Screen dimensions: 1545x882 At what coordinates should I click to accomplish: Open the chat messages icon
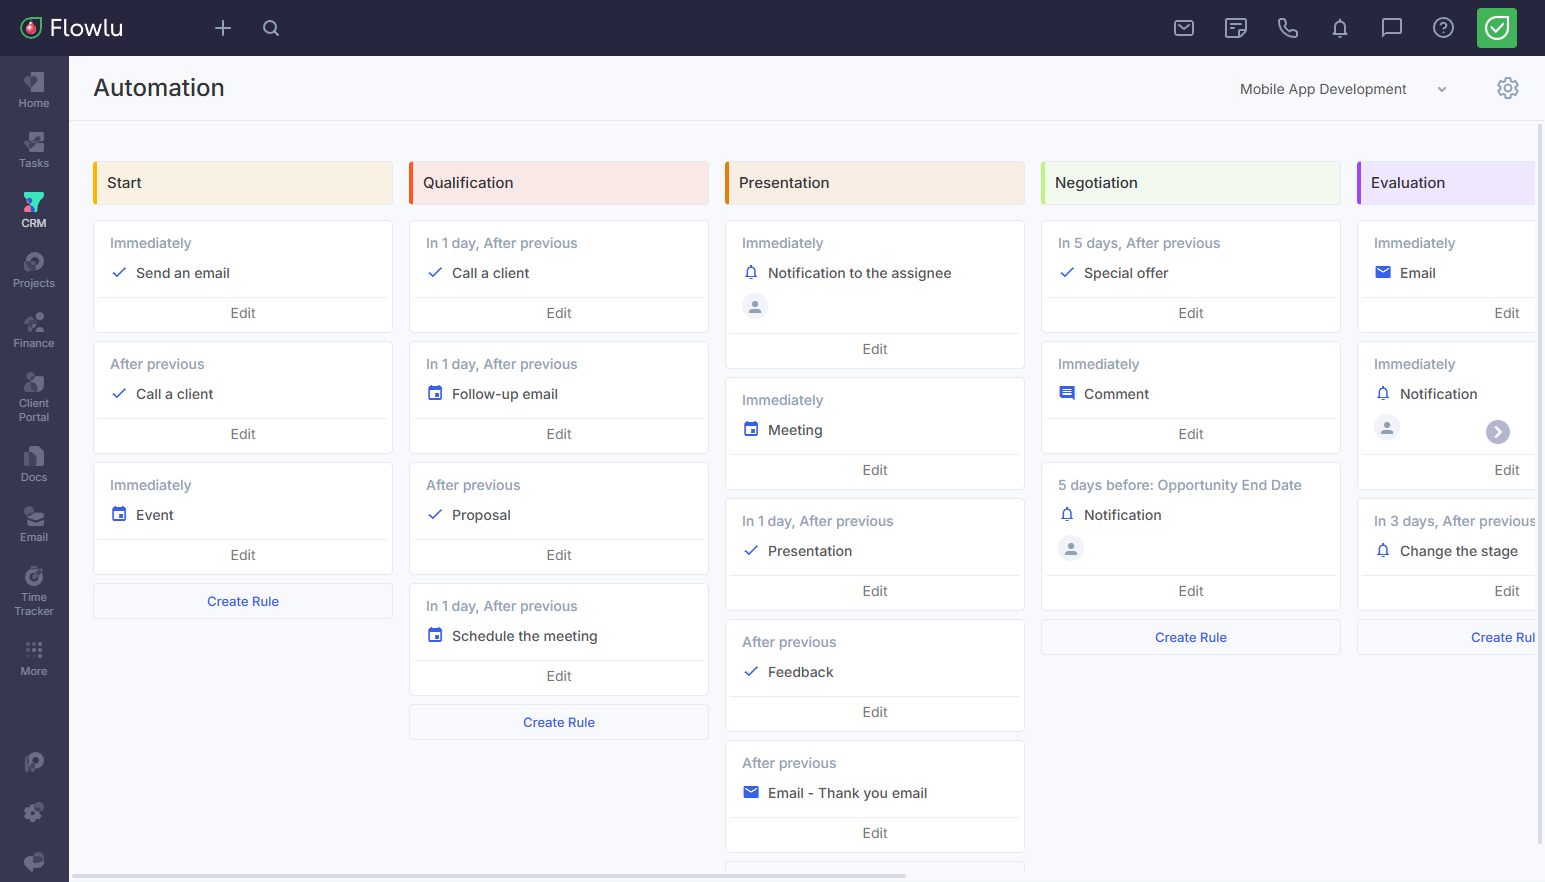1392,28
